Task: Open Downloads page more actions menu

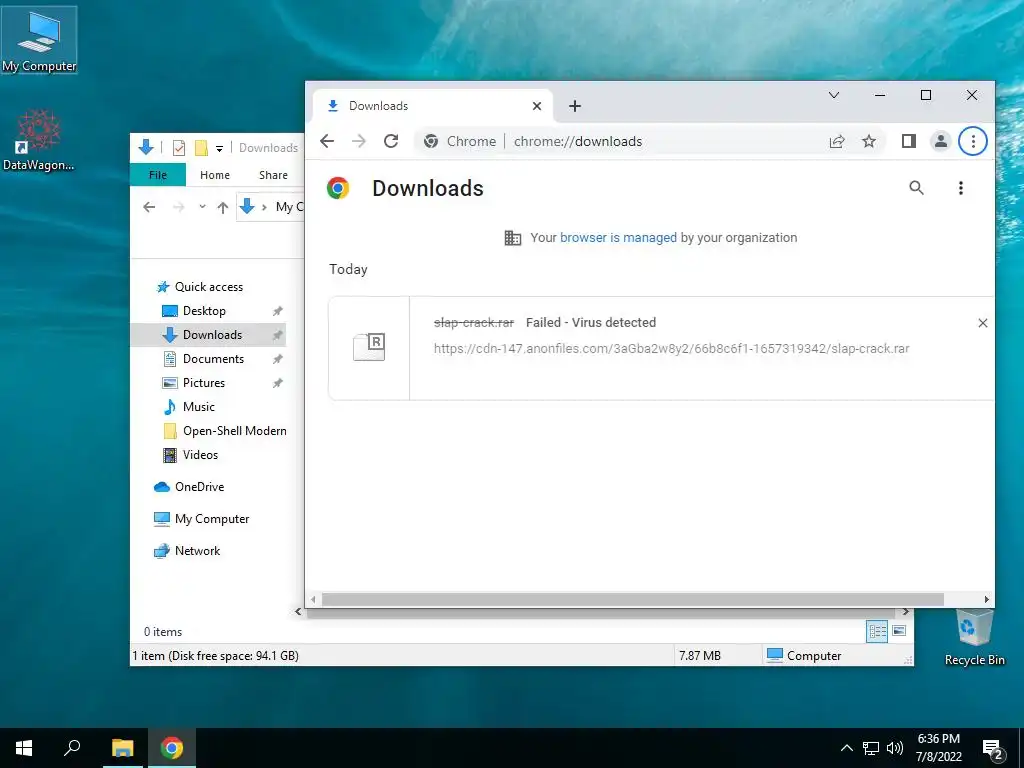Action: pyautogui.click(x=960, y=188)
